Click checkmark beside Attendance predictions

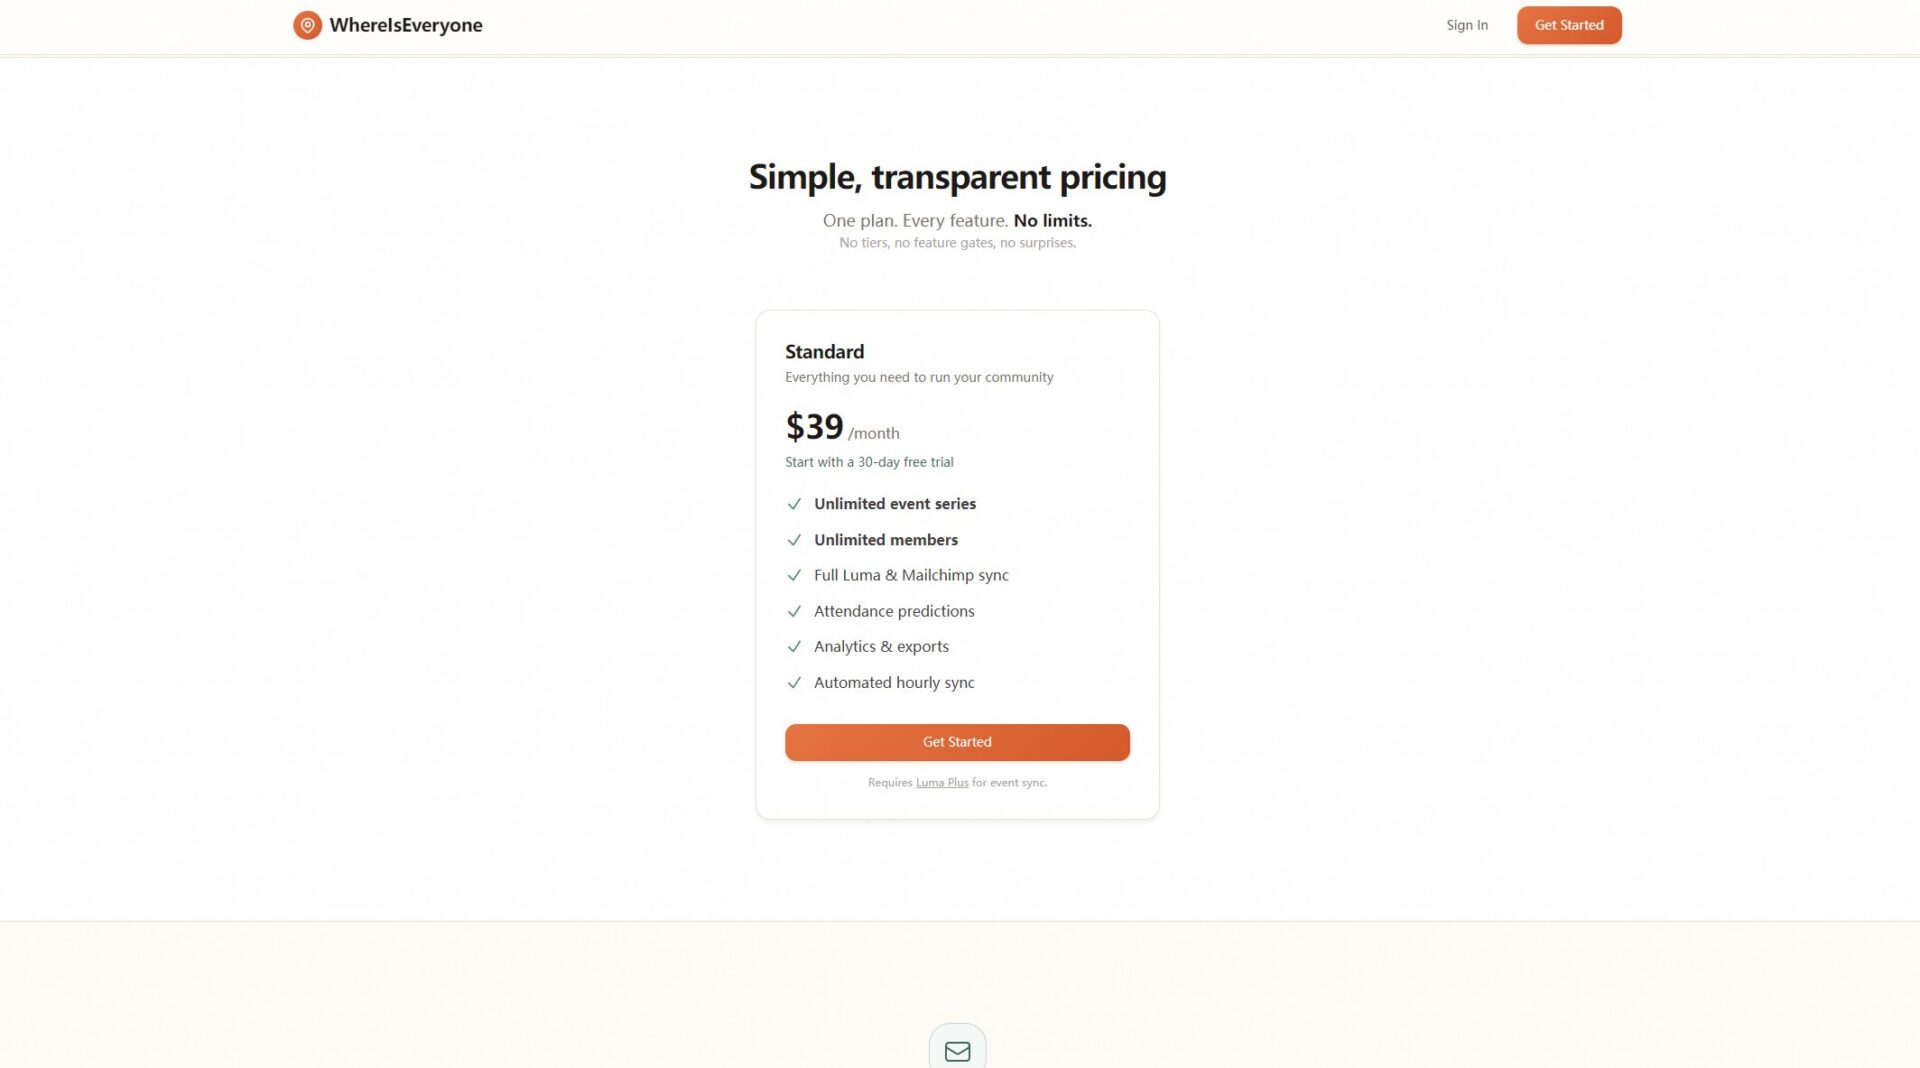click(x=794, y=611)
